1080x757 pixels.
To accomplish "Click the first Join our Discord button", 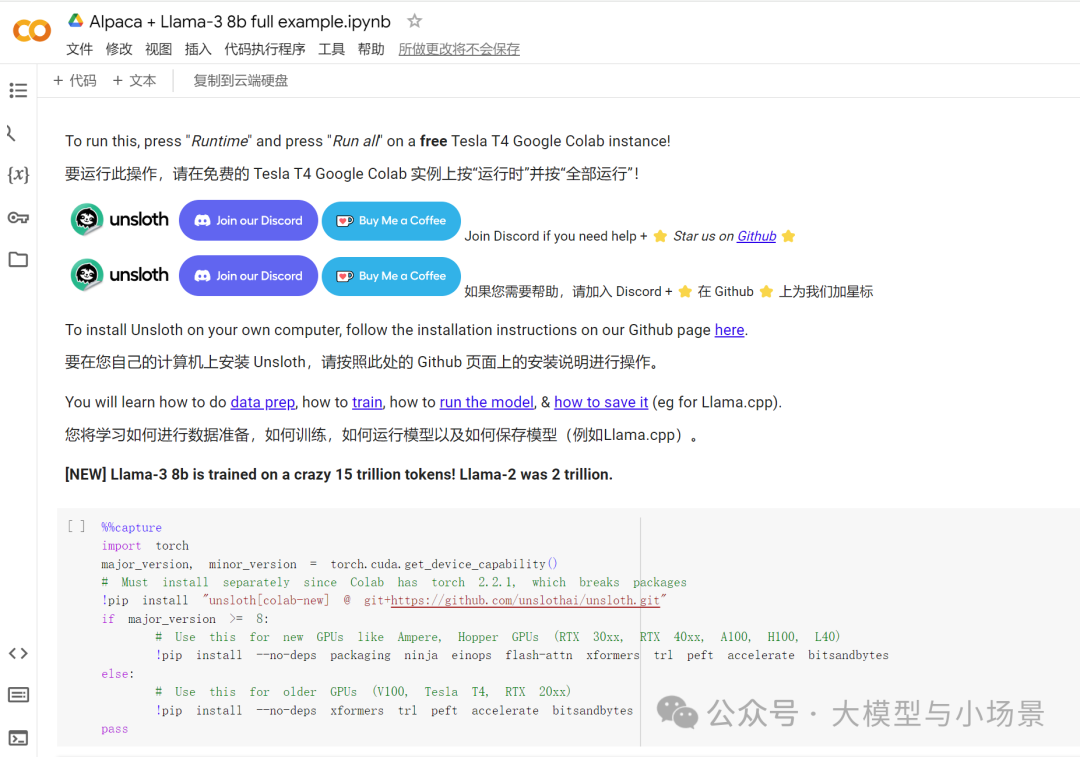I will [x=249, y=220].
